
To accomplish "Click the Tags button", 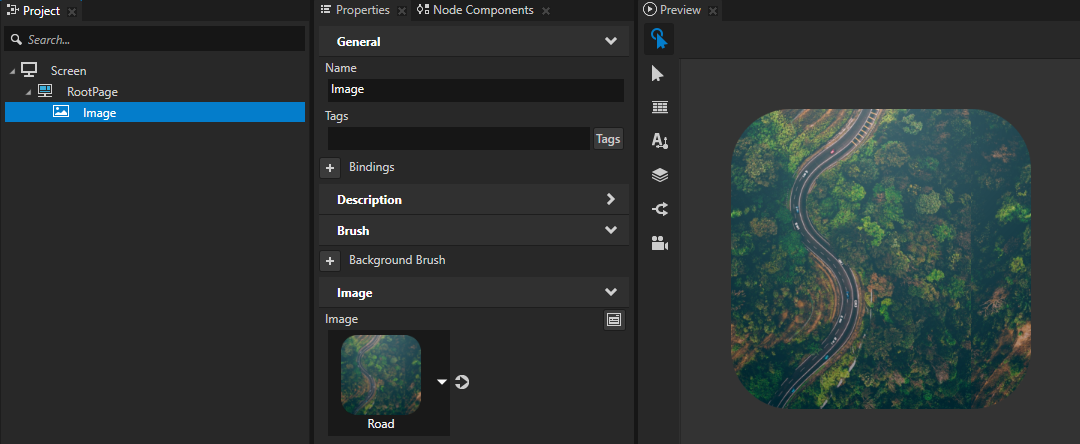I will click(x=608, y=139).
